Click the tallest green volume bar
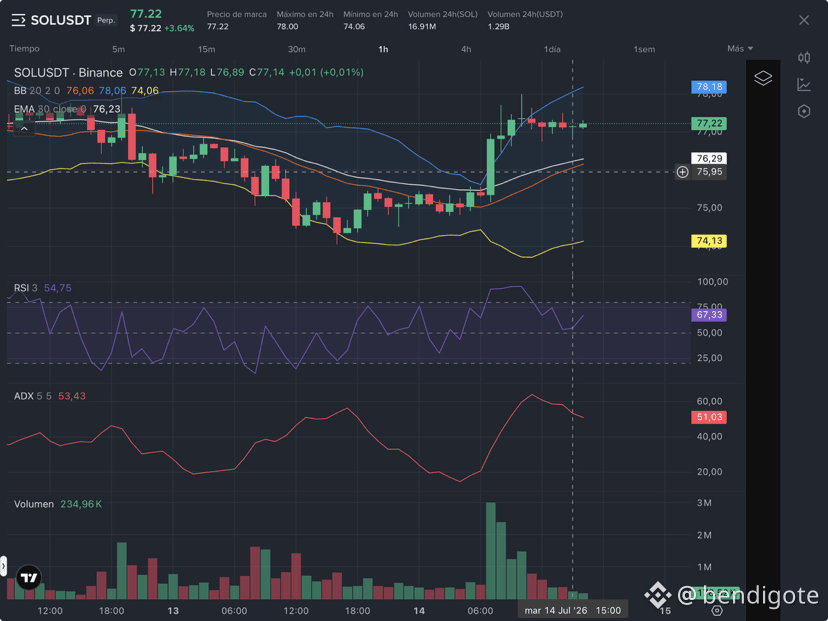 coord(491,551)
